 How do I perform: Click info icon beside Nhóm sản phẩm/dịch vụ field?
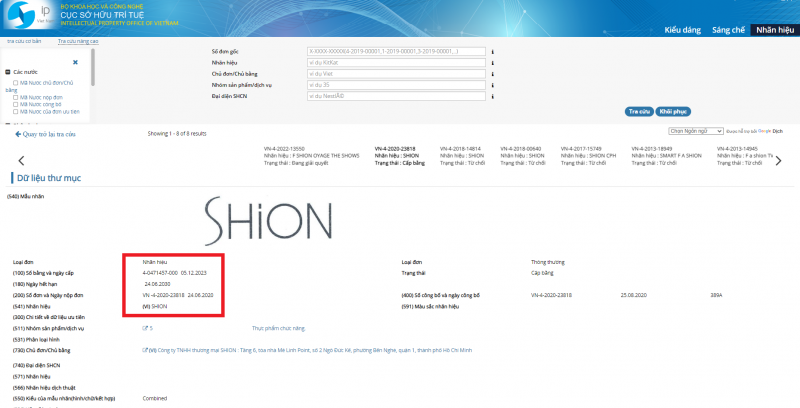pyautogui.click(x=494, y=85)
